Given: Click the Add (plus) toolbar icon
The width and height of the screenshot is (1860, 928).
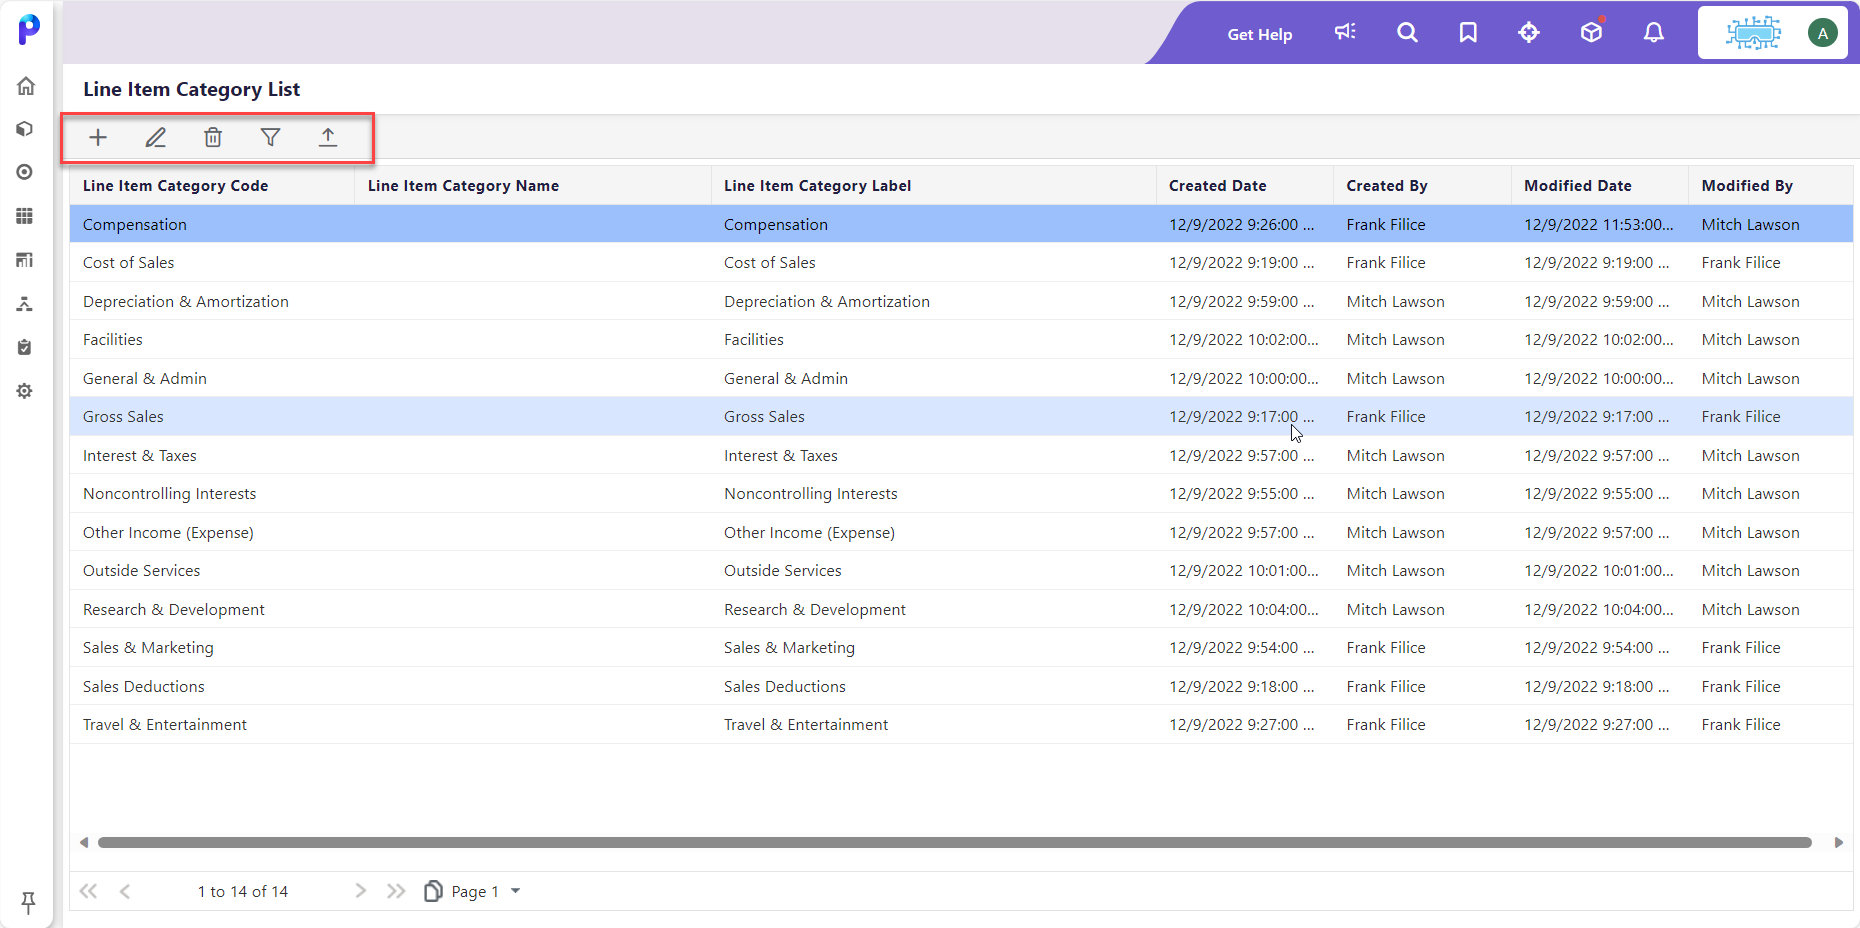Looking at the screenshot, I should (98, 138).
